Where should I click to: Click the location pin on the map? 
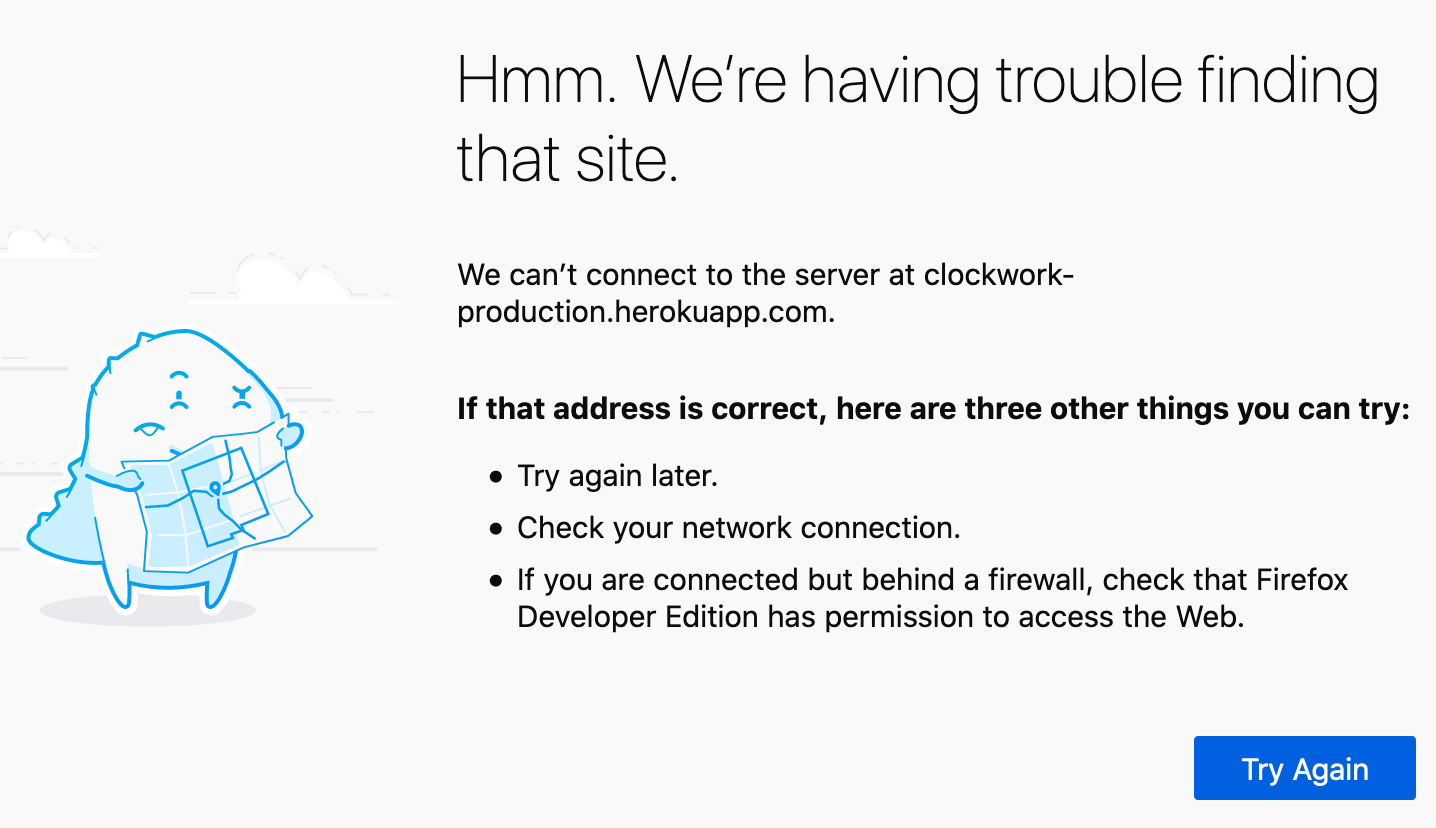pos(215,489)
